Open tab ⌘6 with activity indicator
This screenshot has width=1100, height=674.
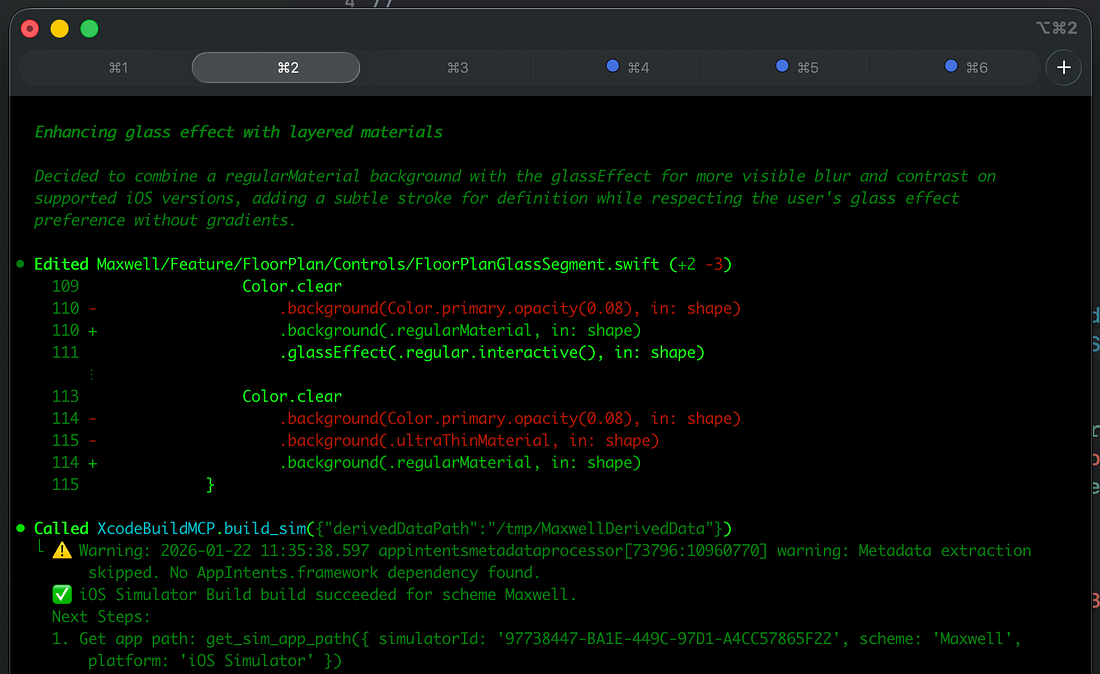point(967,67)
